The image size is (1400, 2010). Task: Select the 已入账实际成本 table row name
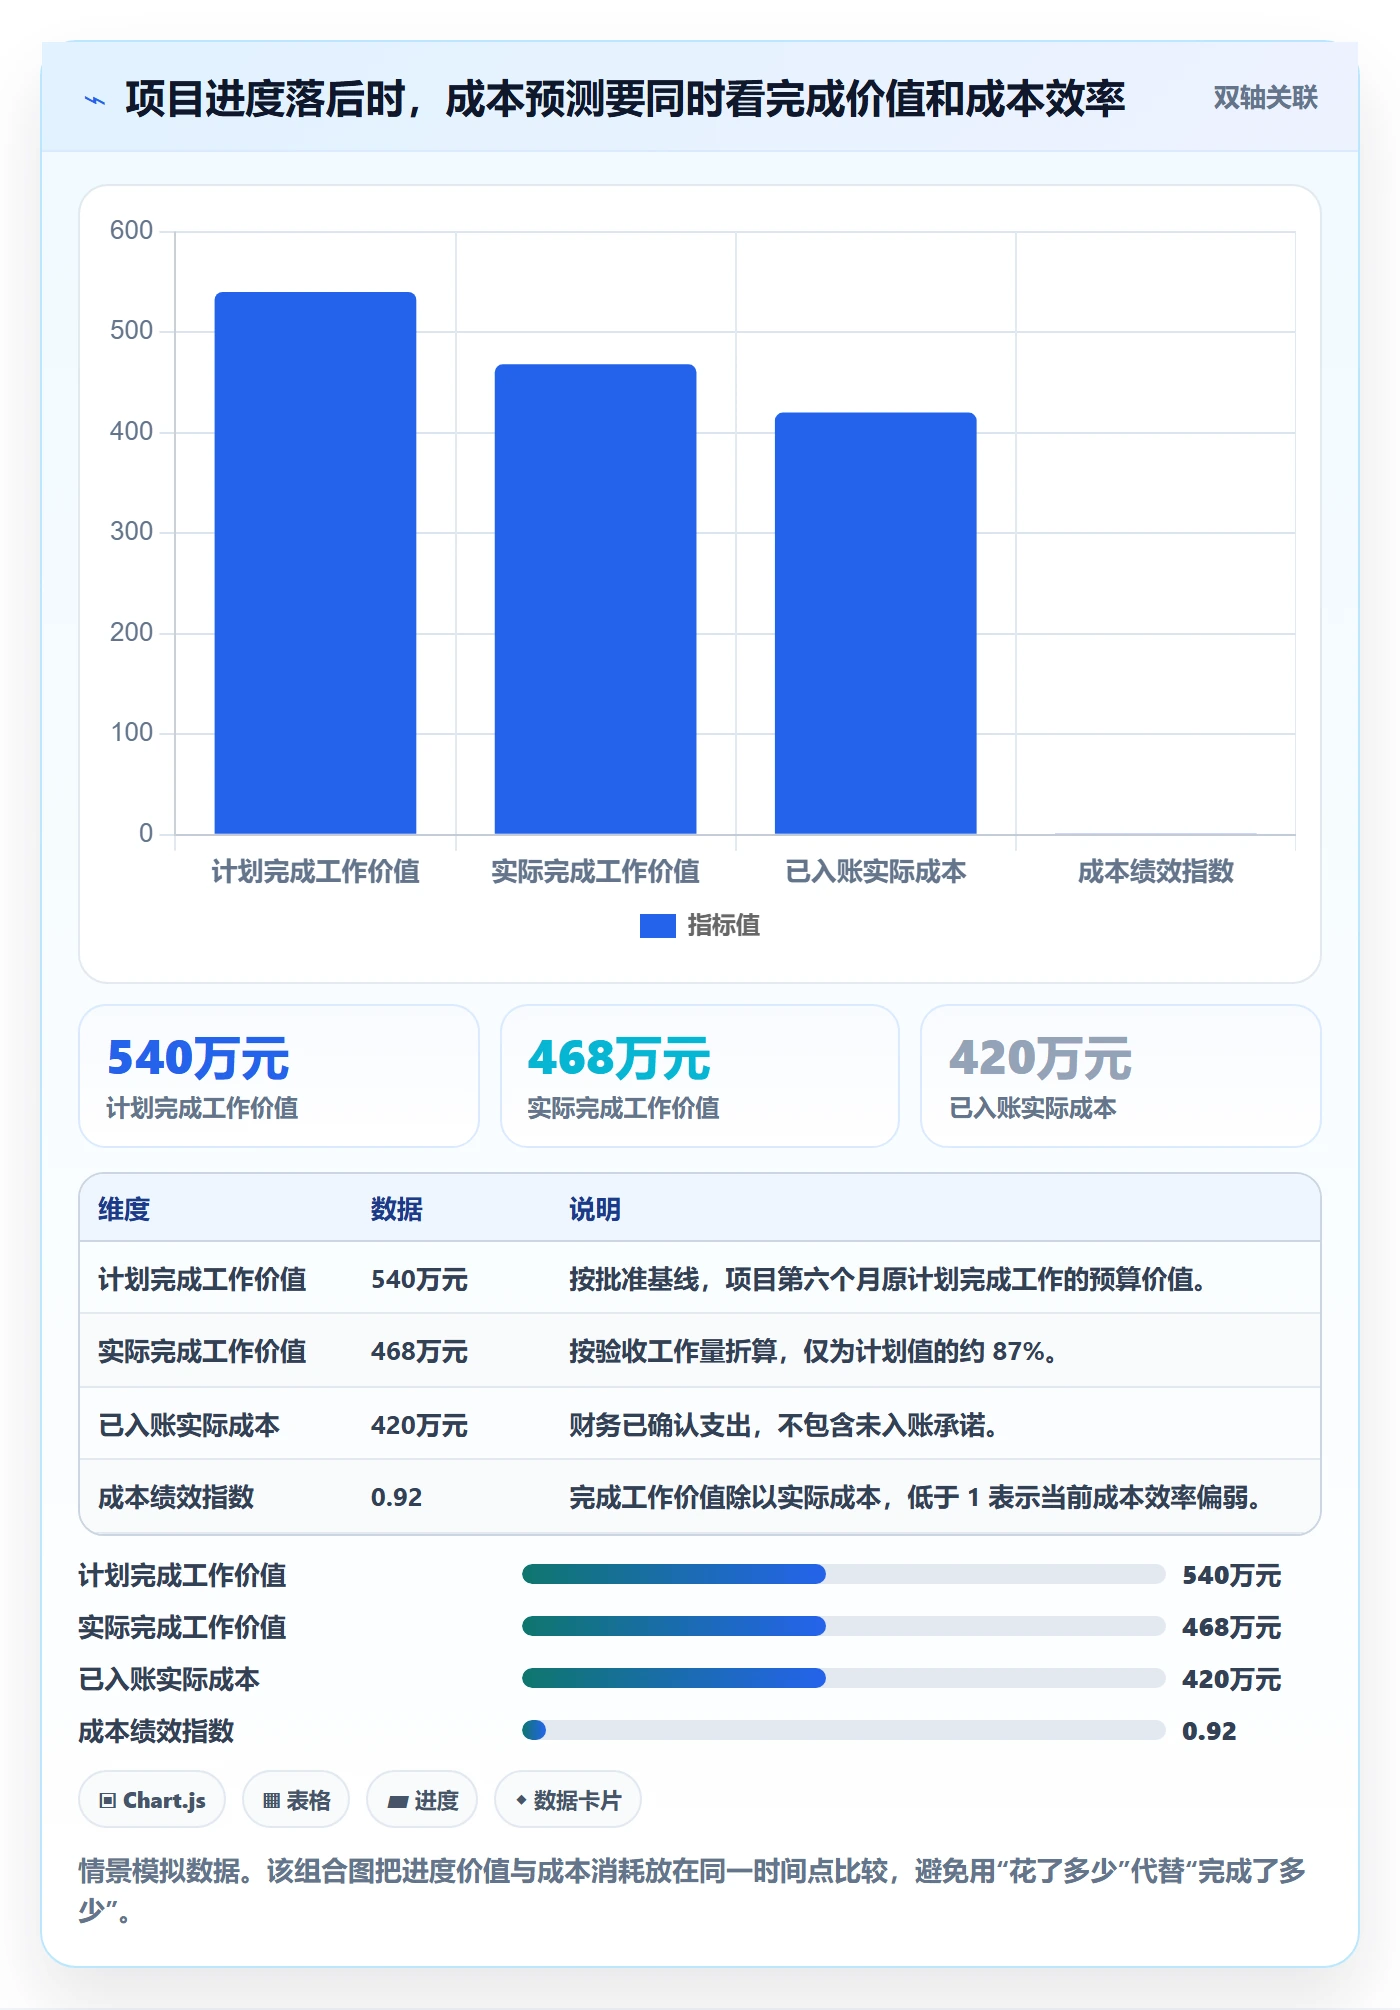point(189,1425)
